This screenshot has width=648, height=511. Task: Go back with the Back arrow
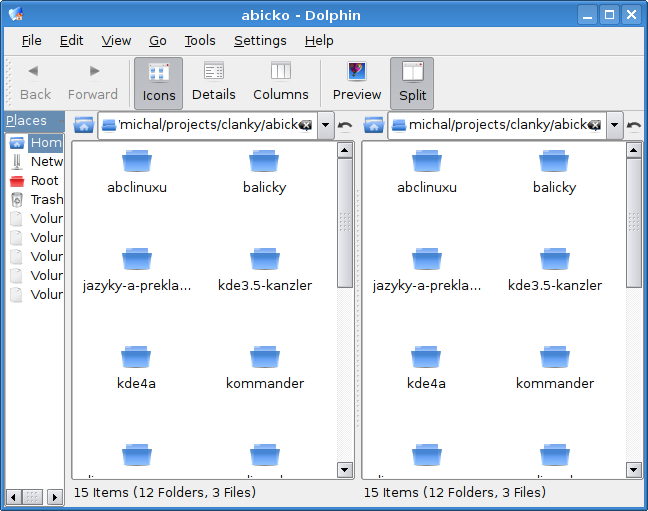point(35,83)
